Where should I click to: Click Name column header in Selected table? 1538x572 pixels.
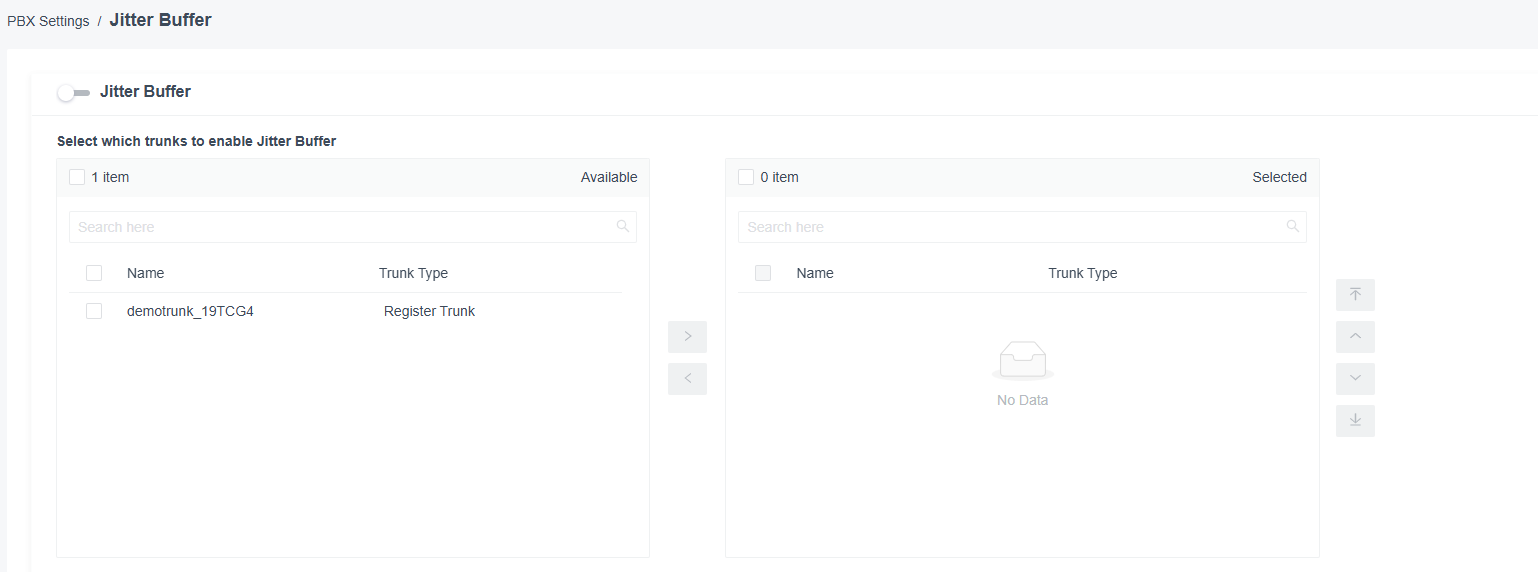(815, 273)
